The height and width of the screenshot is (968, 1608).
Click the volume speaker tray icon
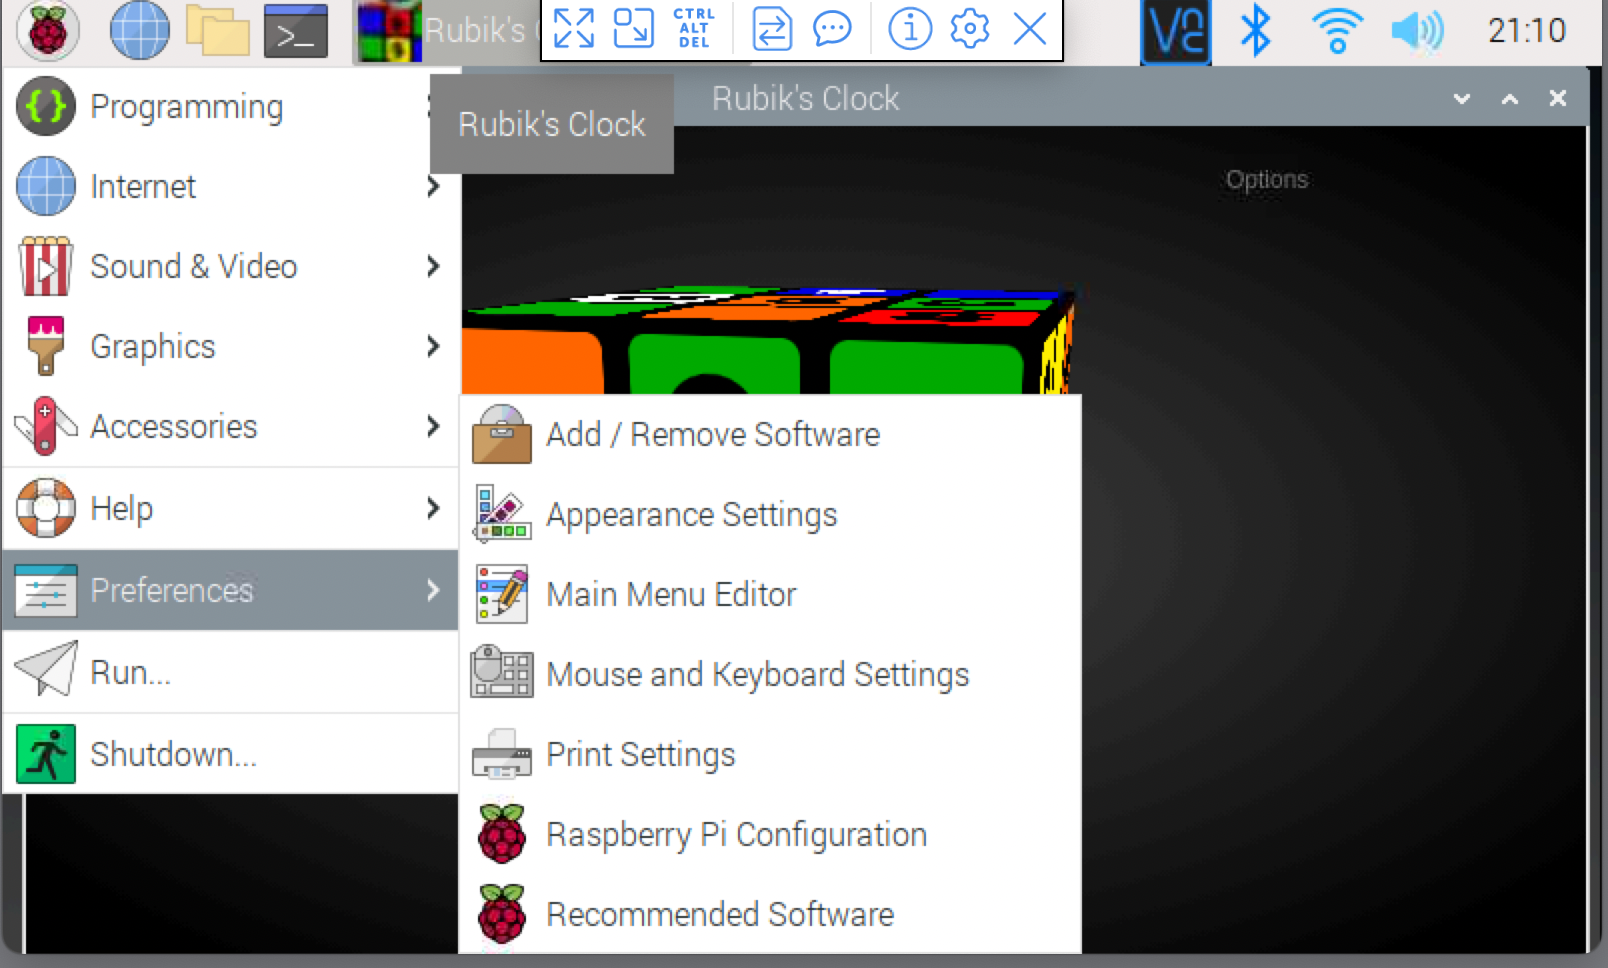tap(1417, 31)
